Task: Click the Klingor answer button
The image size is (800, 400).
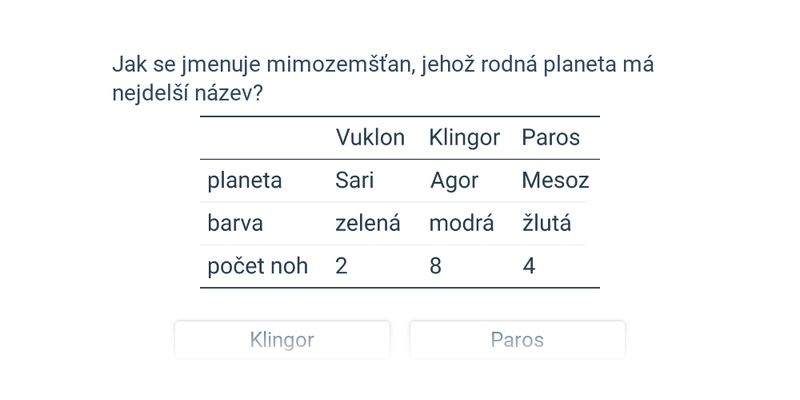Action: [282, 340]
